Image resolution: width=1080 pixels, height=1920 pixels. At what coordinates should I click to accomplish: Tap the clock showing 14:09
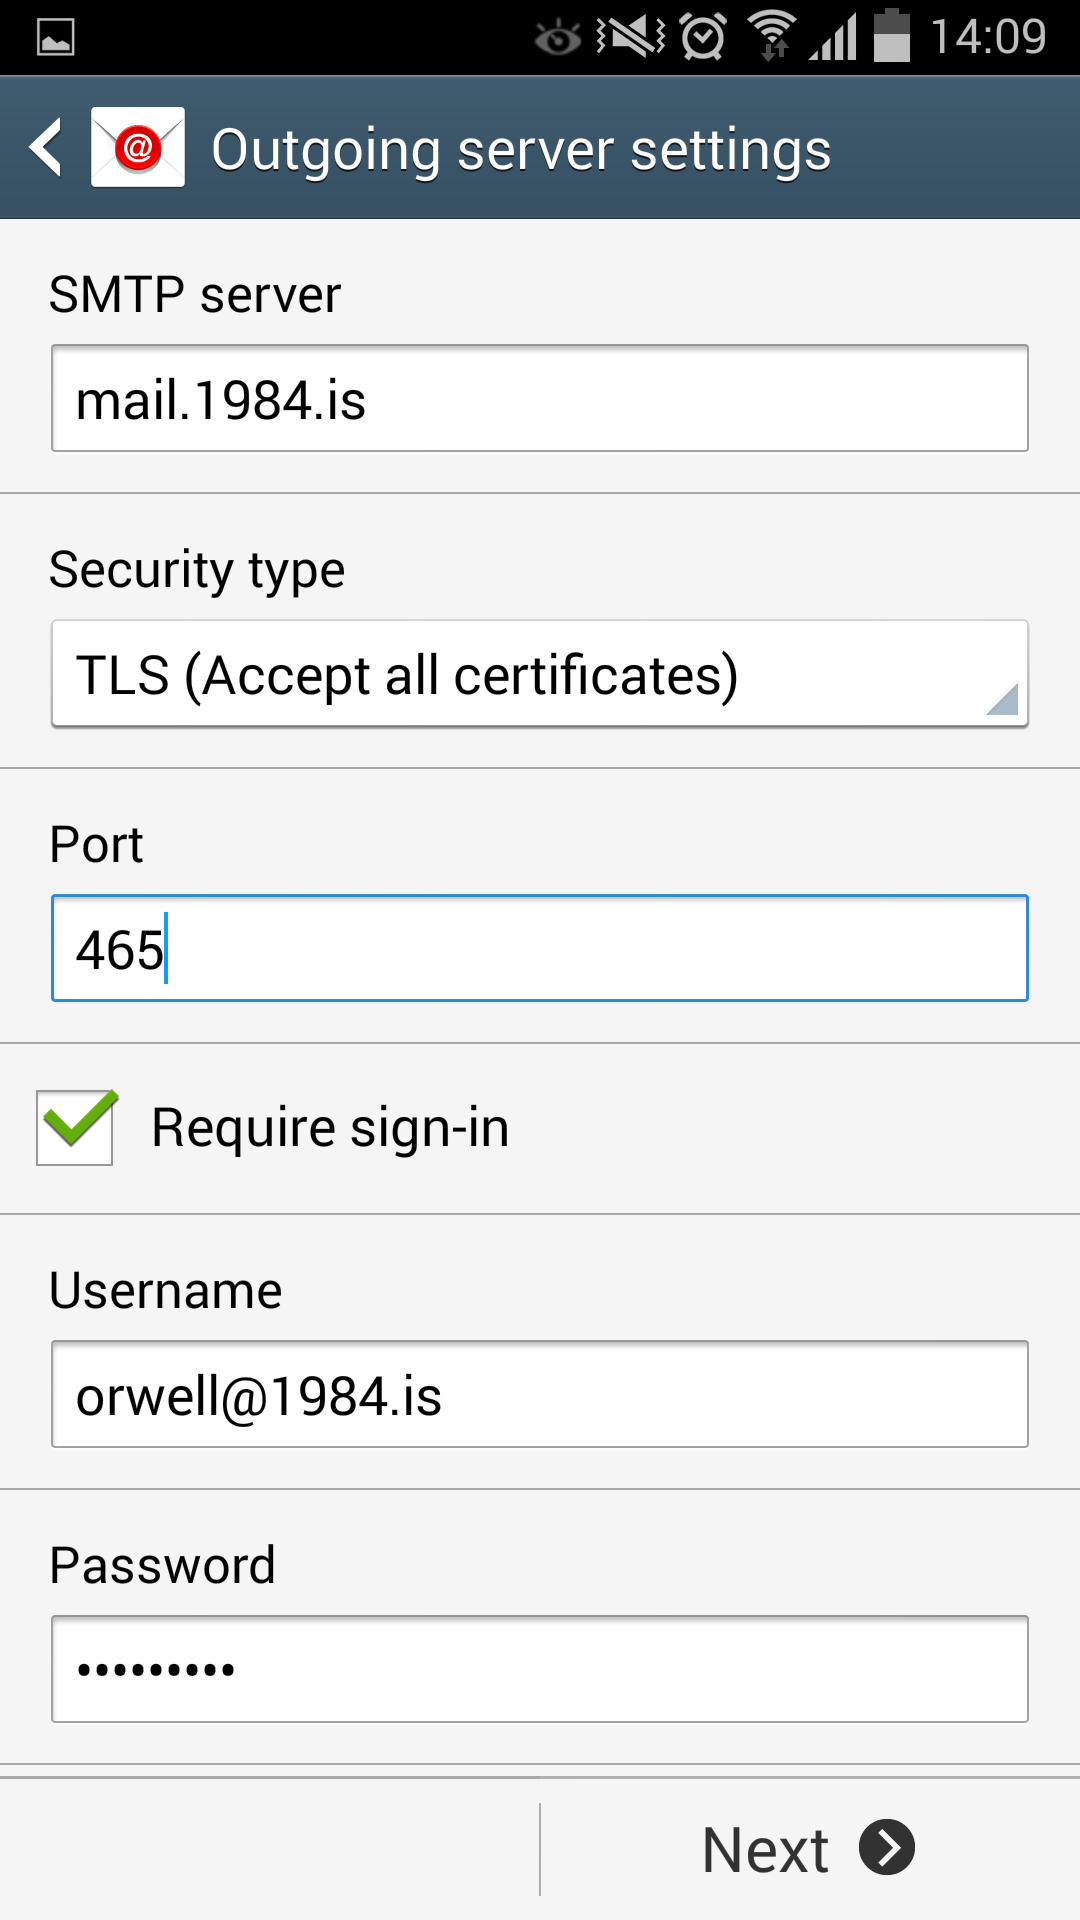(x=988, y=37)
